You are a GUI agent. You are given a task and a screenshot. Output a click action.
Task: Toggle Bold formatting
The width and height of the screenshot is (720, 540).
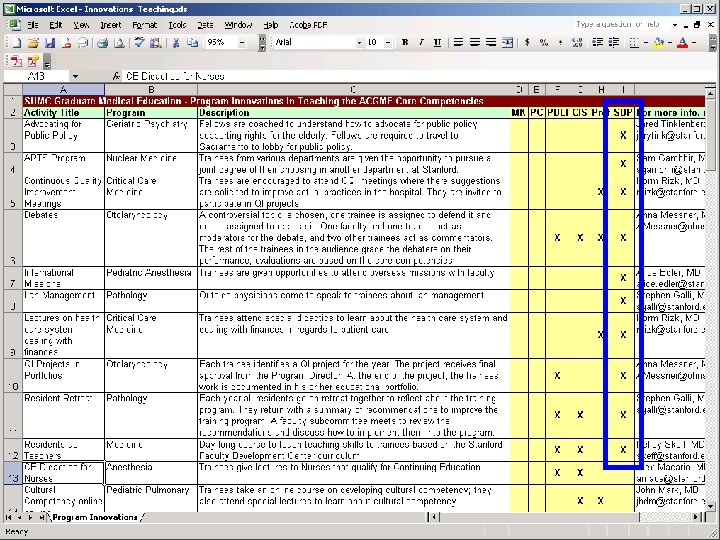405,43
